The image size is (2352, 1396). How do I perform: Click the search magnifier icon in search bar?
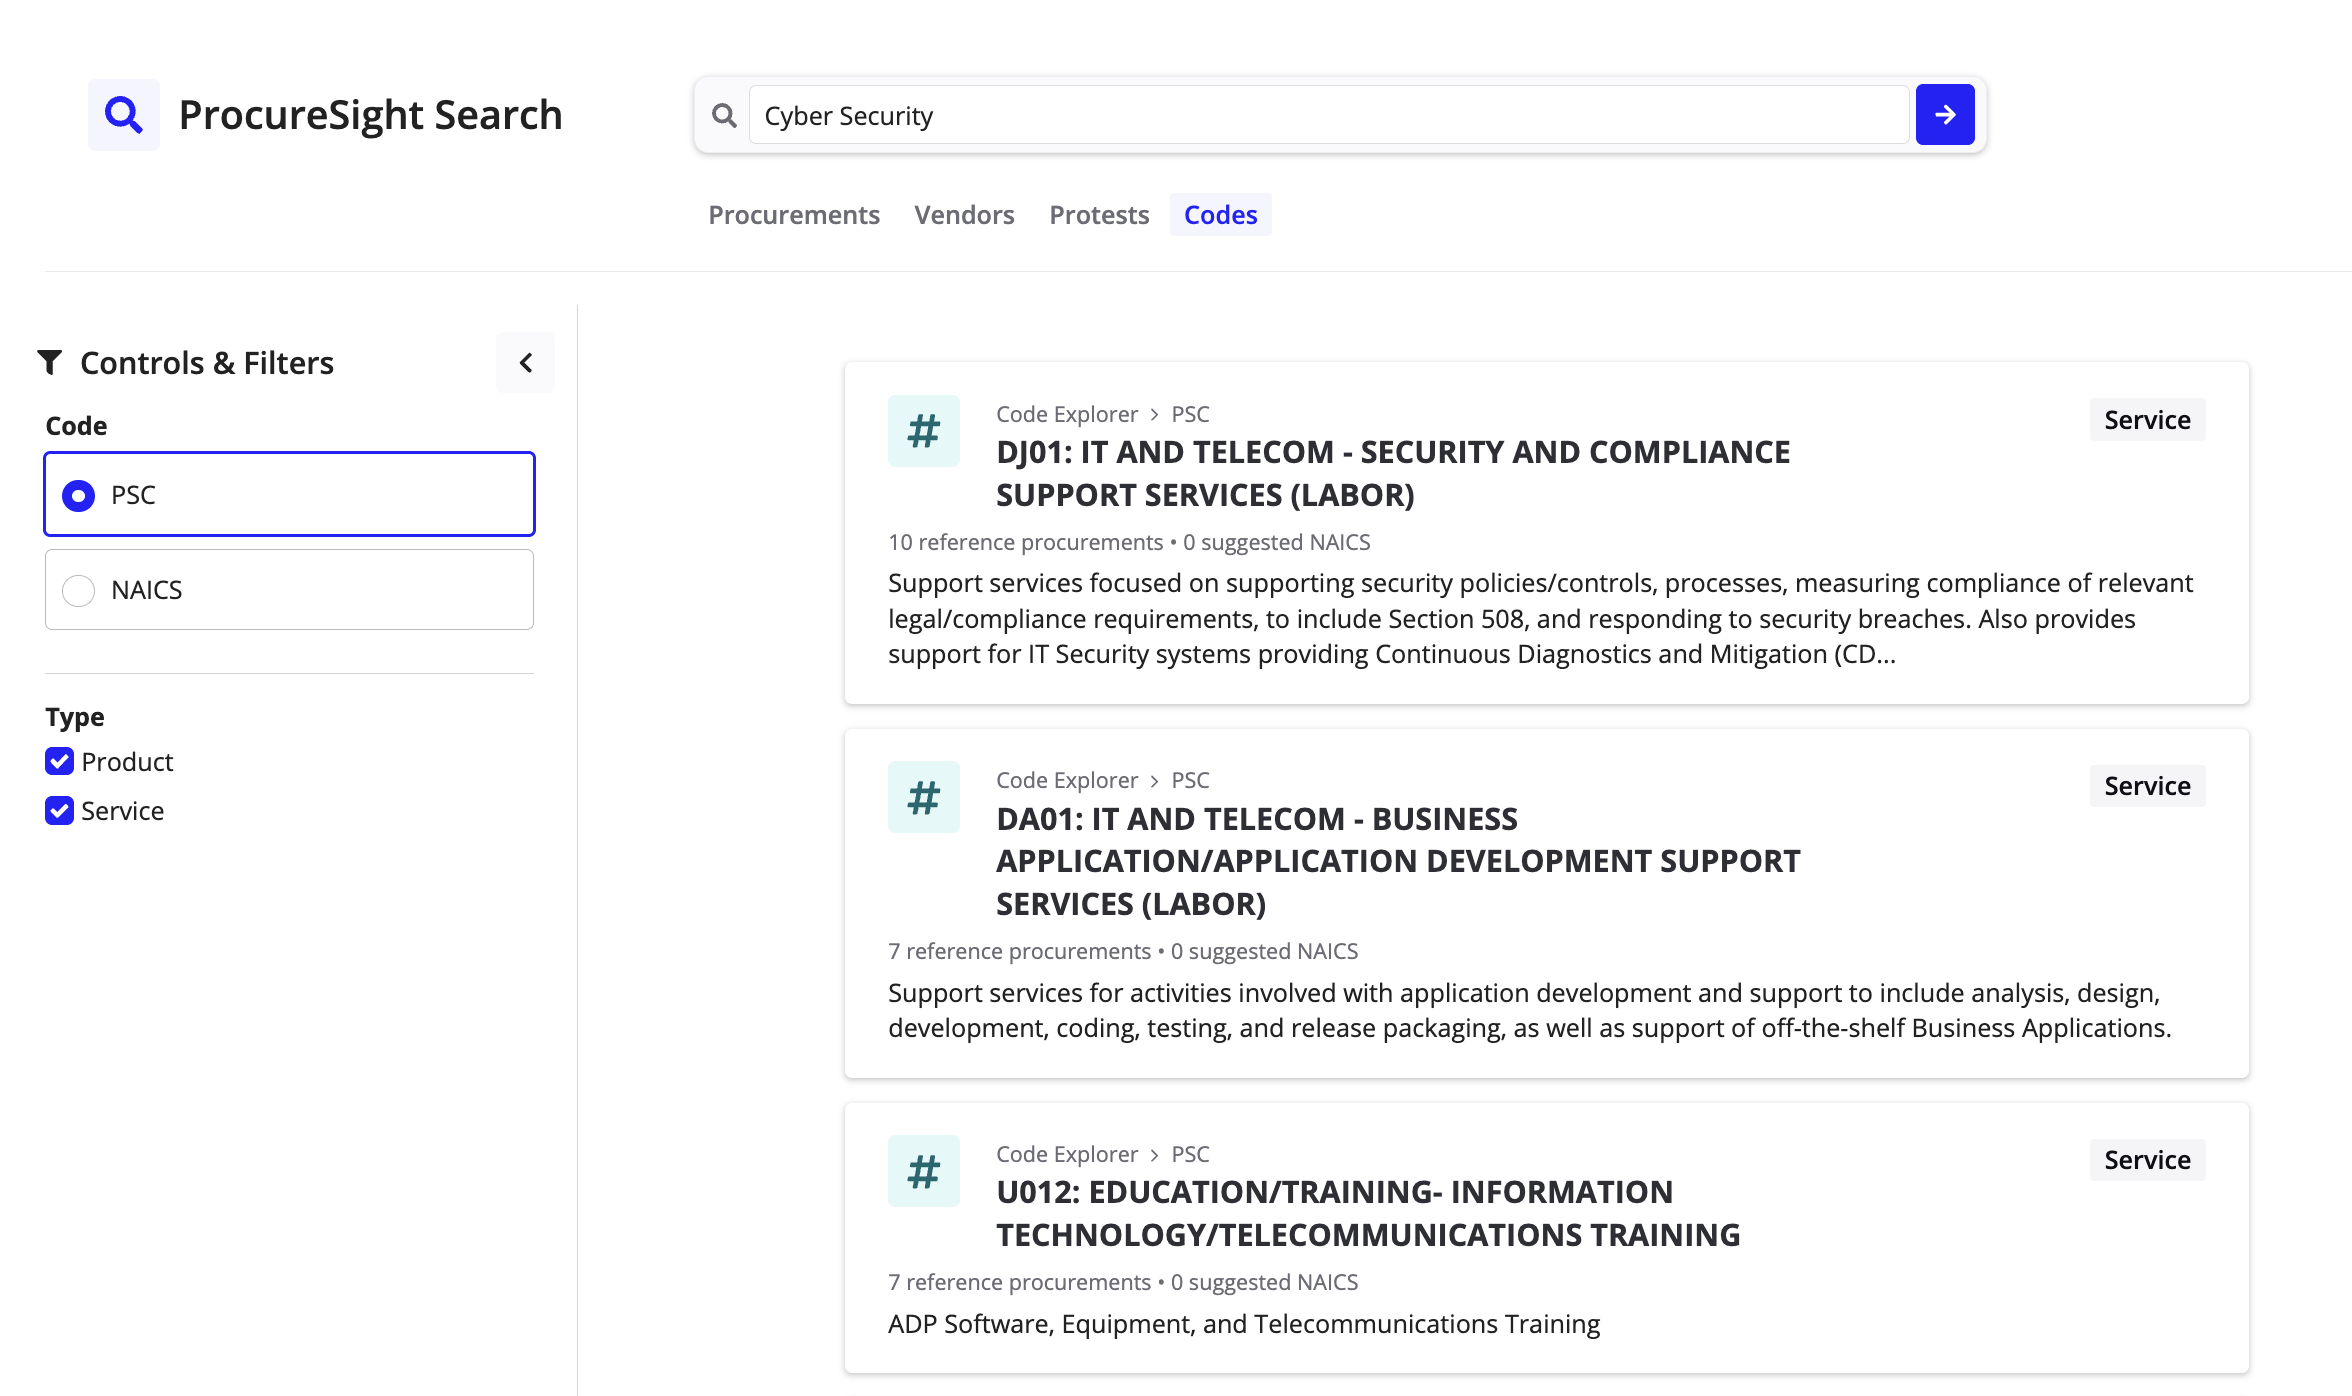pos(724,116)
